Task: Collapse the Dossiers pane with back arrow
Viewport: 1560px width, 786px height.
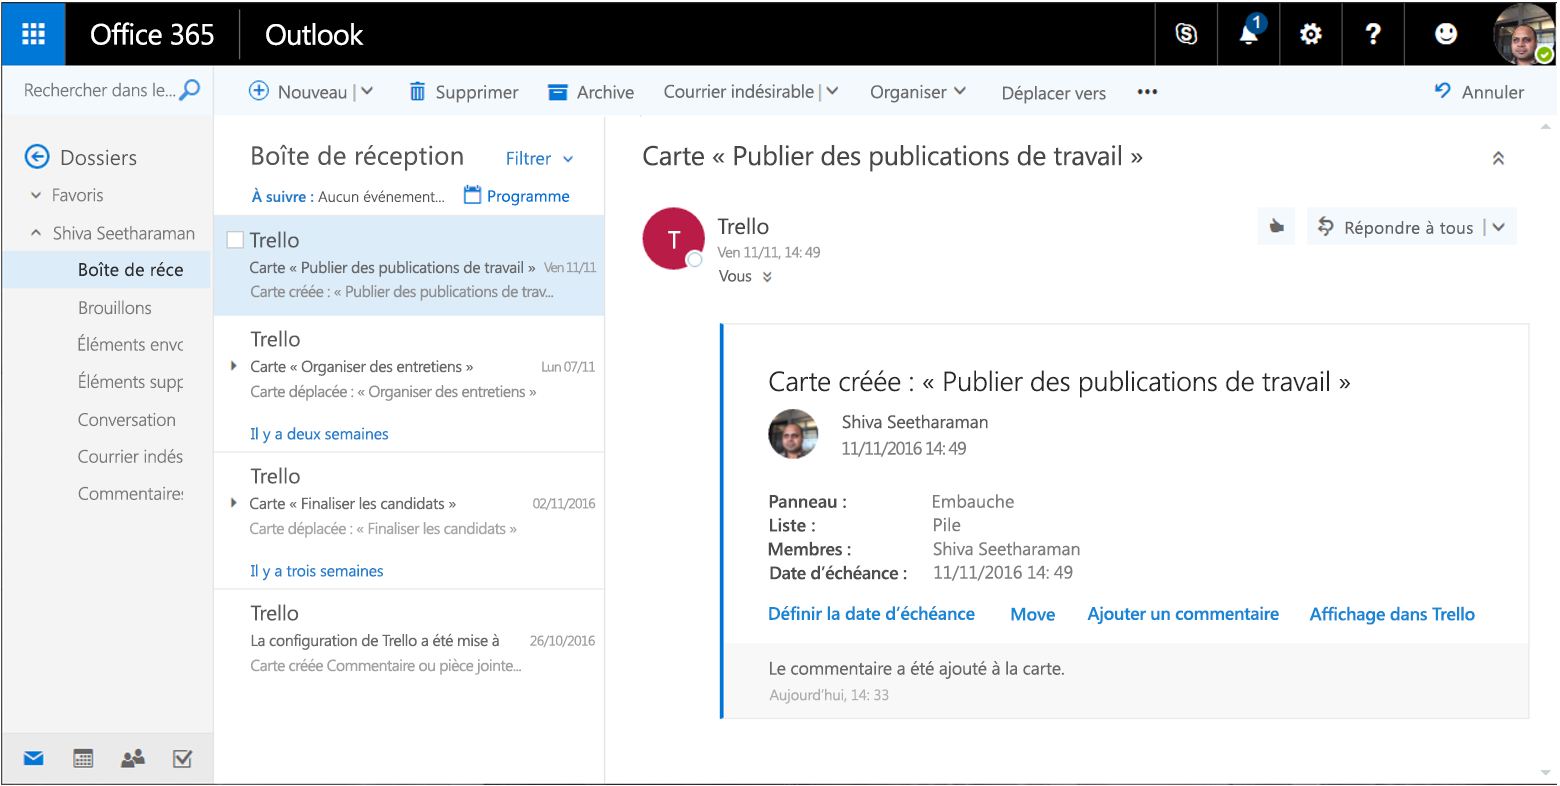Action: pos(37,157)
